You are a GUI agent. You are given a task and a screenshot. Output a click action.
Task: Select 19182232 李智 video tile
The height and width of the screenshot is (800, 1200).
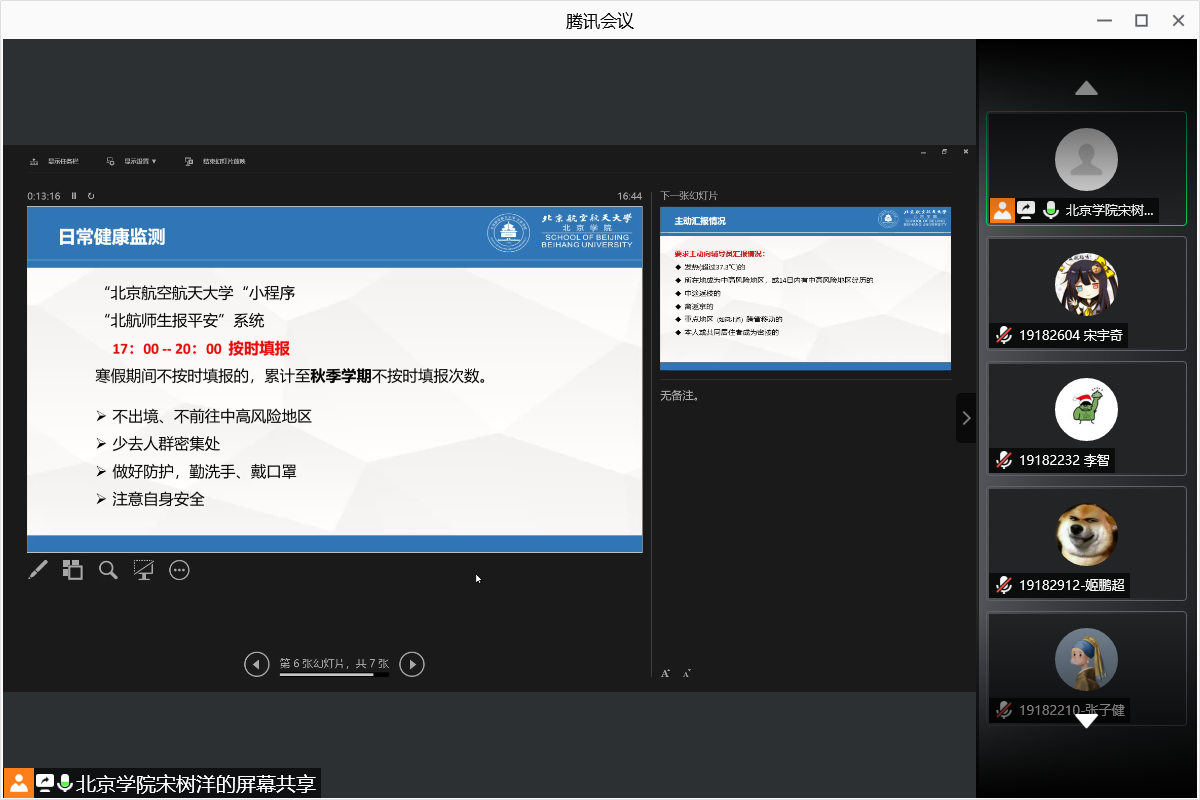click(x=1087, y=418)
